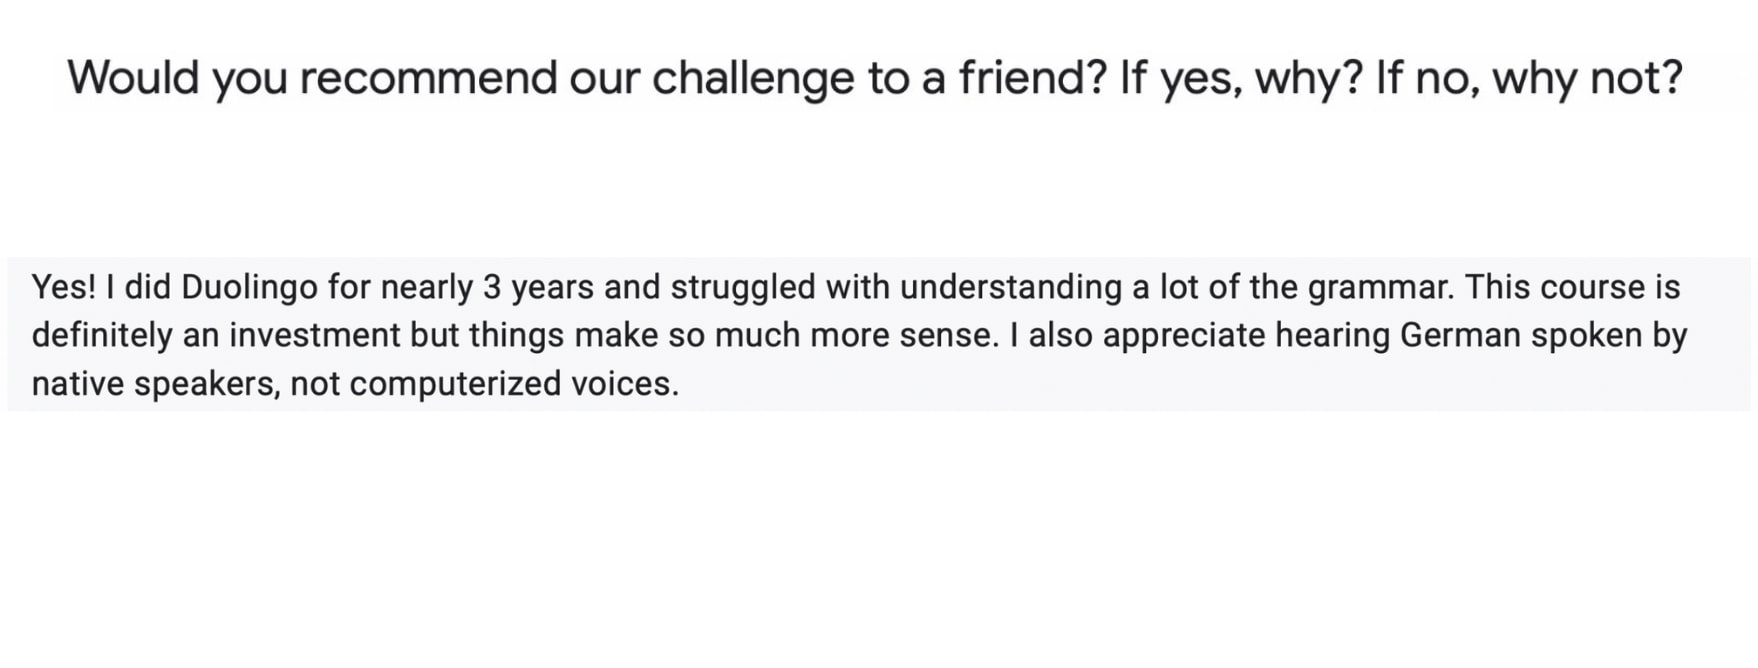Screen dimensions: 1758x668
Task: Click the word "recommend" in the heading
Action: (x=428, y=78)
